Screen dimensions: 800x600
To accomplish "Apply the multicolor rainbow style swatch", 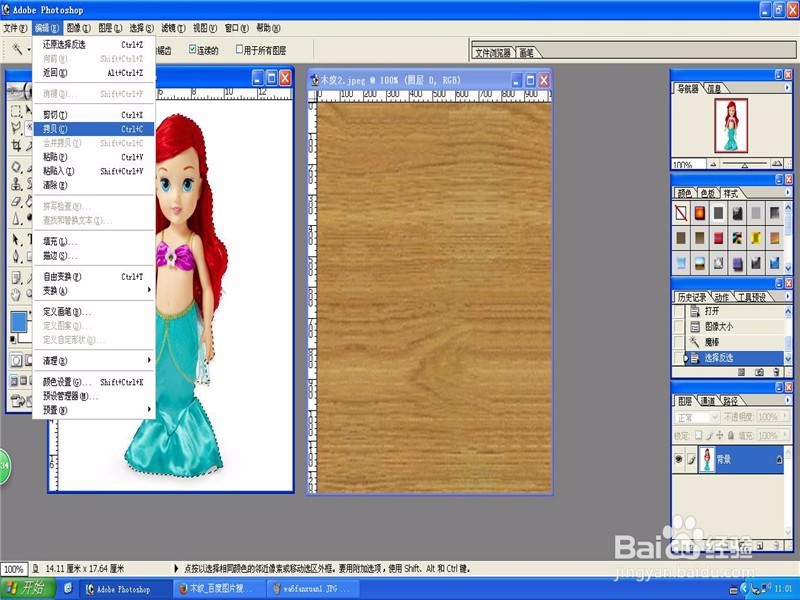I will pos(737,238).
